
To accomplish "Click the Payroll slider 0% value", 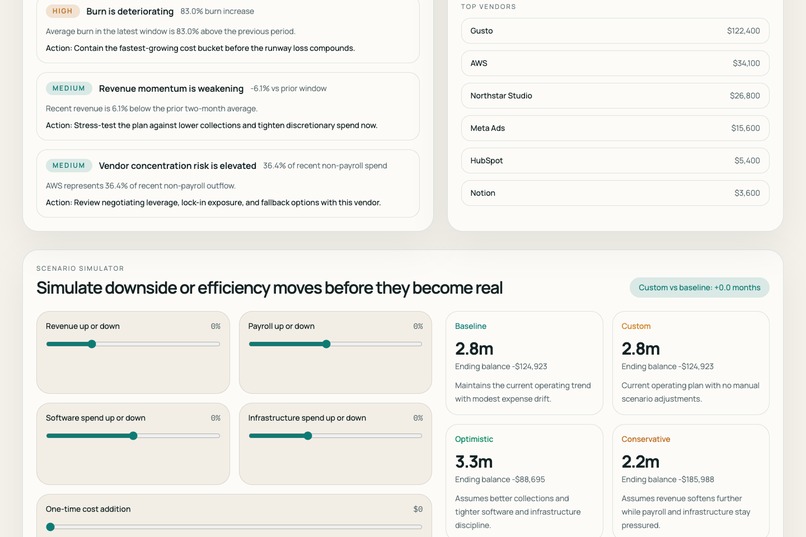I will pos(418,326).
